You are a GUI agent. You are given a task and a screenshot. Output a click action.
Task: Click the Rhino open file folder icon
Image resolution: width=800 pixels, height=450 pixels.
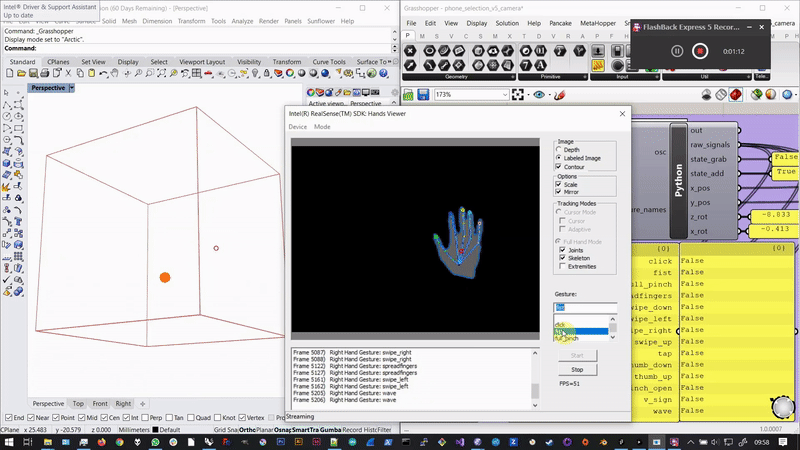(x=24, y=74)
